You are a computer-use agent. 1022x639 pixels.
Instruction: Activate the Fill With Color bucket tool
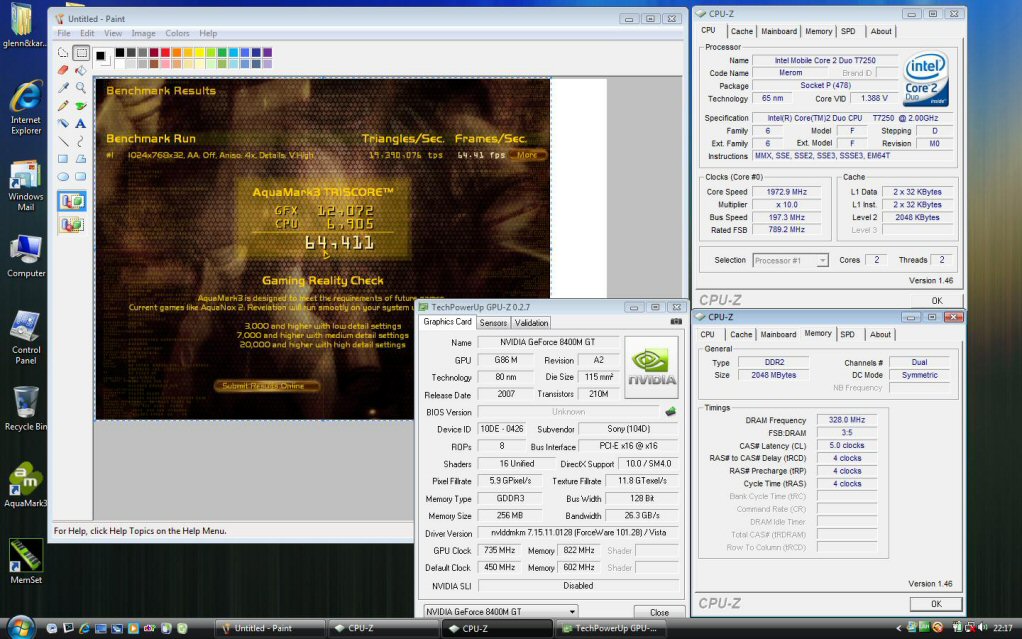tap(81, 70)
